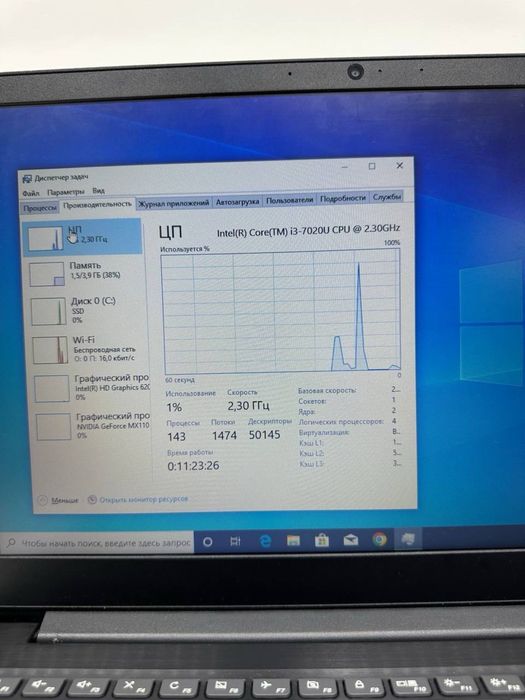Open the Mail app from the taskbar
Screen dimensions: 525x700
(351, 540)
